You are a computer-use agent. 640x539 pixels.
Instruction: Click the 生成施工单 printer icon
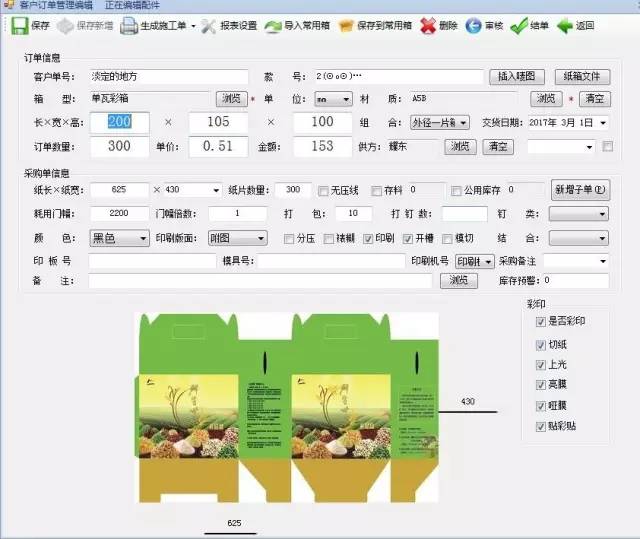point(129,26)
